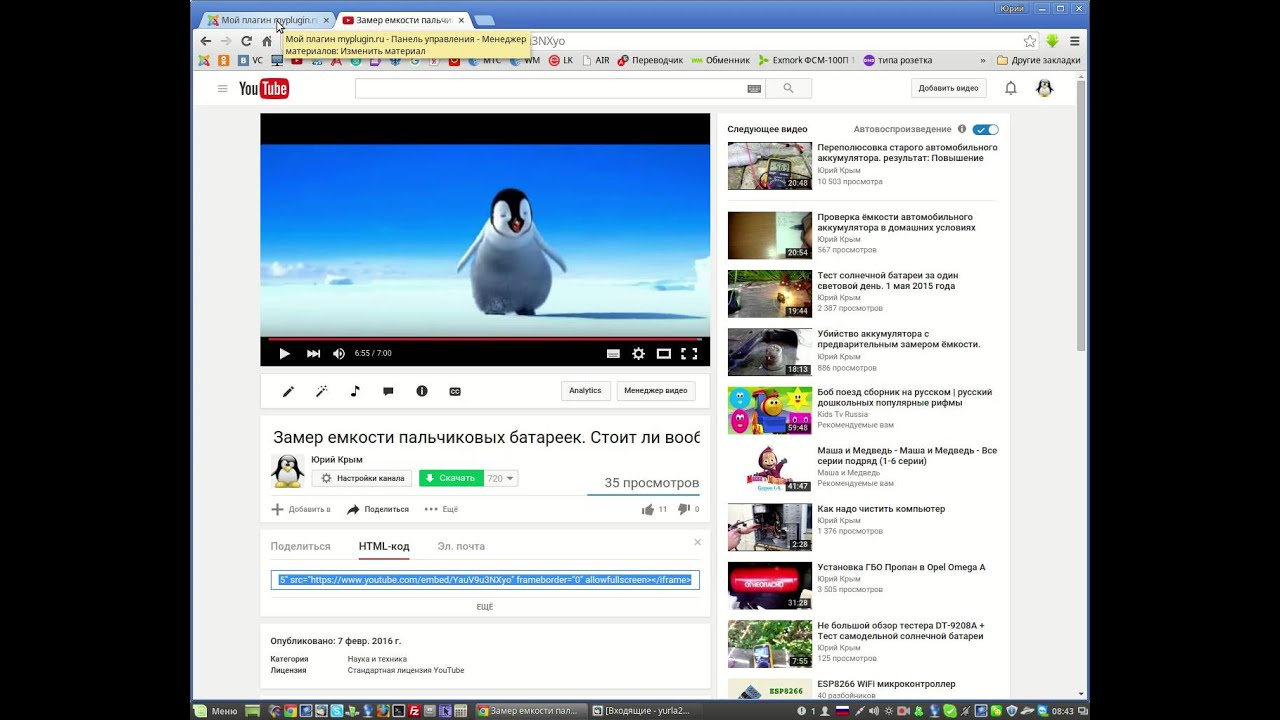Image resolution: width=1280 pixels, height=720 pixels.
Task: Click Добавить в plus button
Action: [301, 509]
